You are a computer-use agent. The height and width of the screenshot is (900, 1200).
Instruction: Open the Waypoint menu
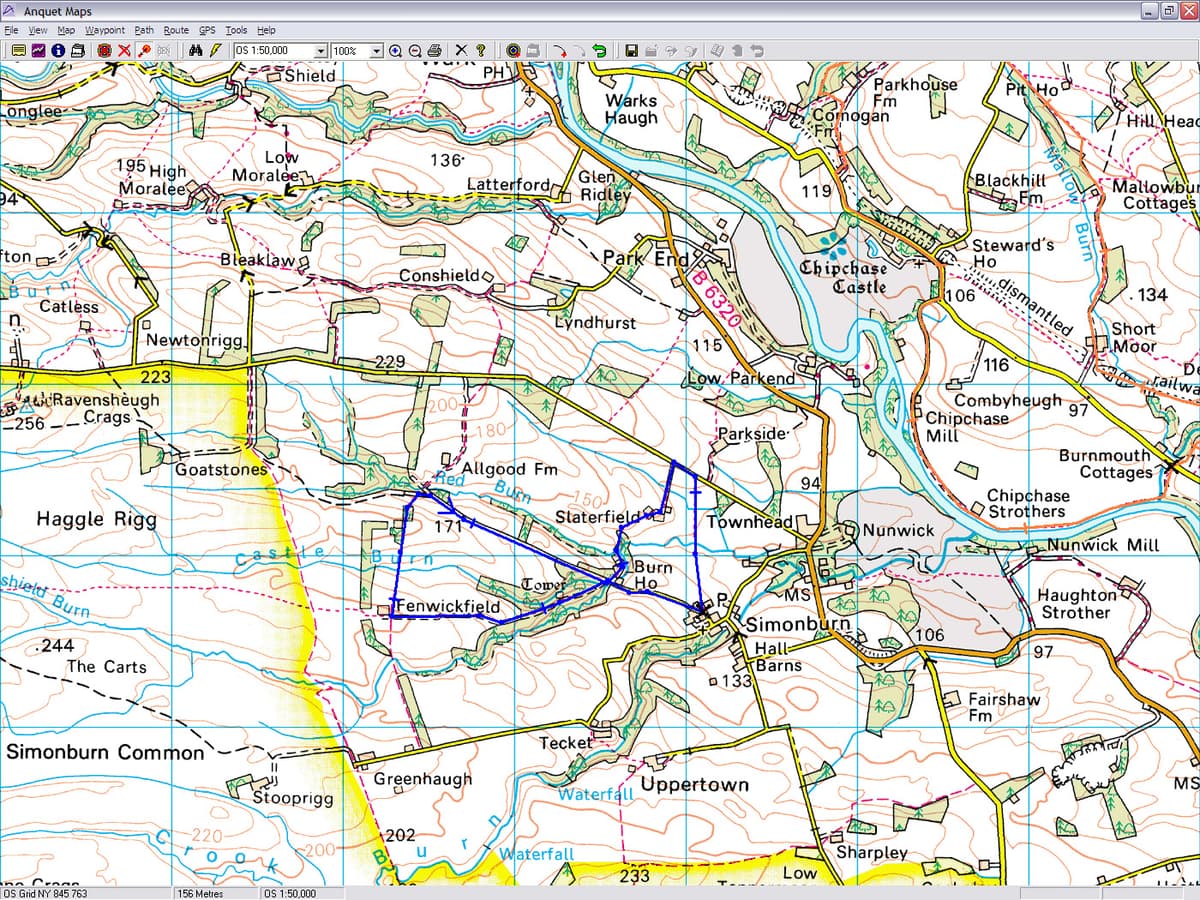[104, 29]
